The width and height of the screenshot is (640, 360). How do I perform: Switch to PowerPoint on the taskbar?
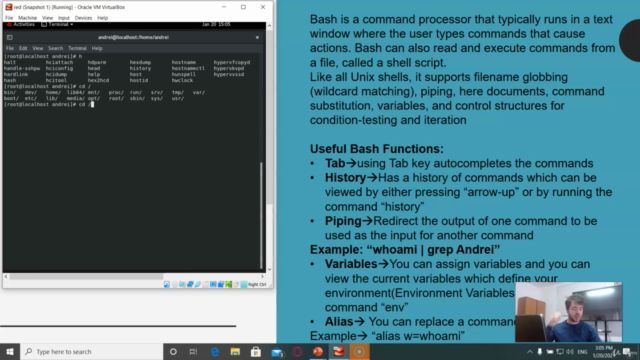pyautogui.click(x=318, y=351)
